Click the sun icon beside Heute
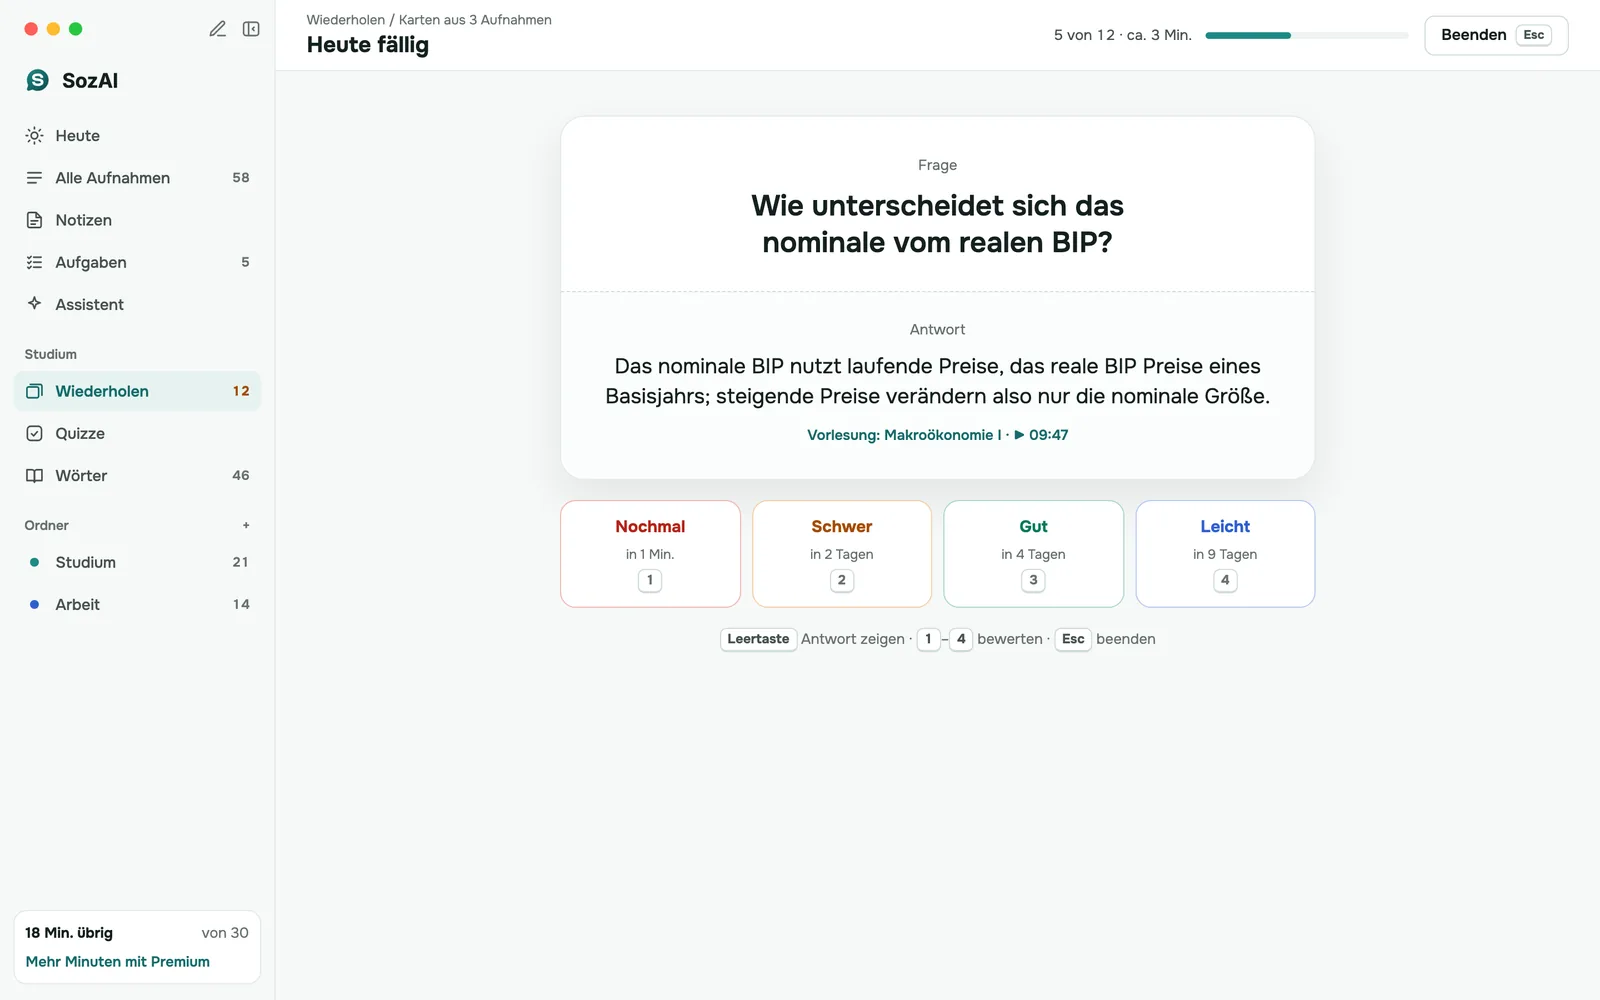 pyautogui.click(x=34, y=135)
